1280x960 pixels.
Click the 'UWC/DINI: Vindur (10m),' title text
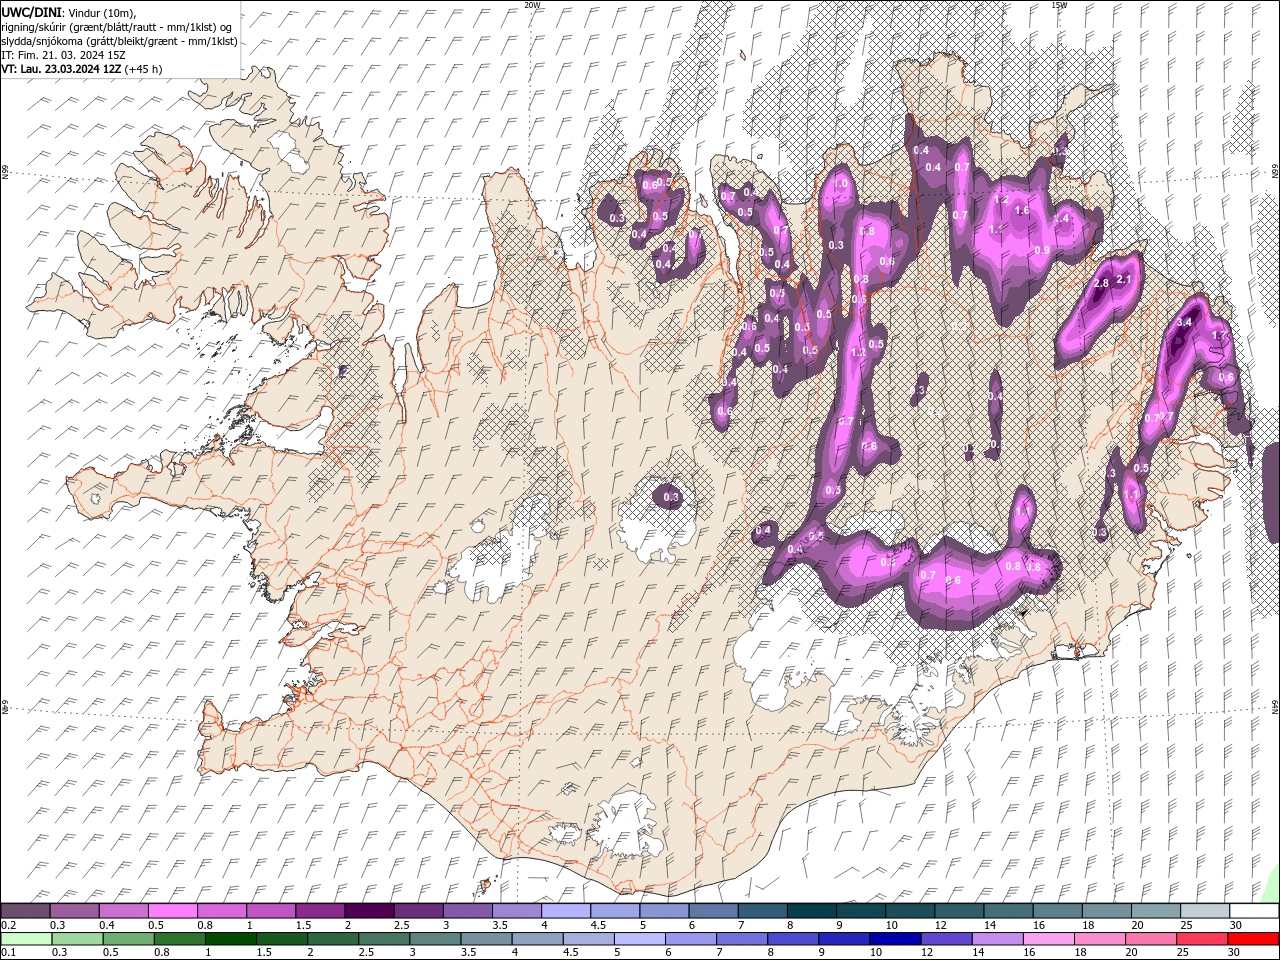67,12
